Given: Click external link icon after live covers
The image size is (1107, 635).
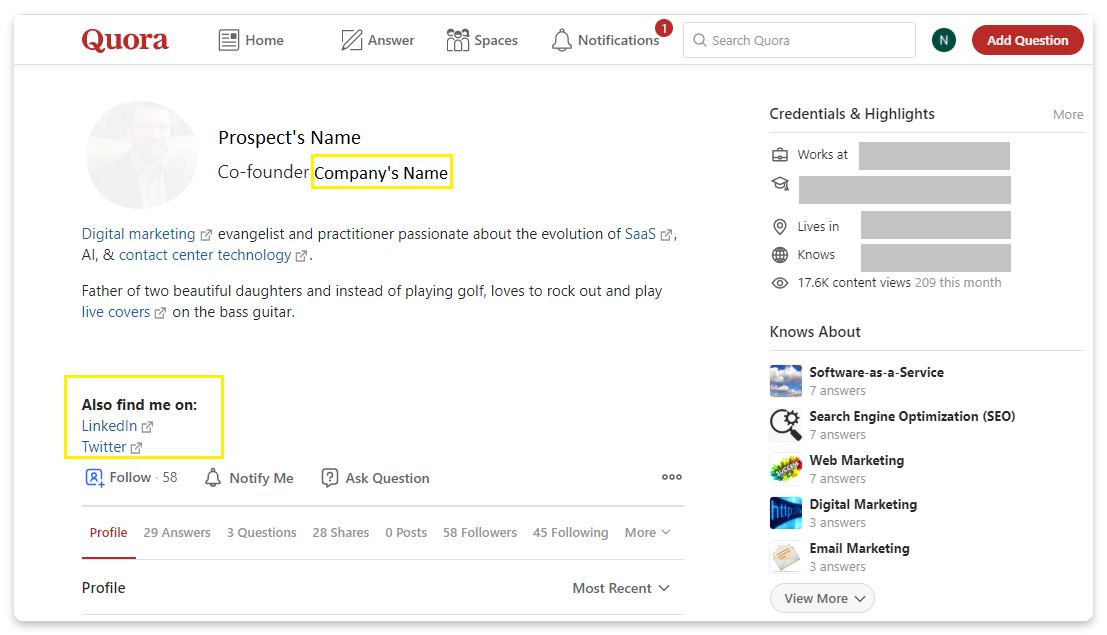Looking at the screenshot, I should (160, 313).
